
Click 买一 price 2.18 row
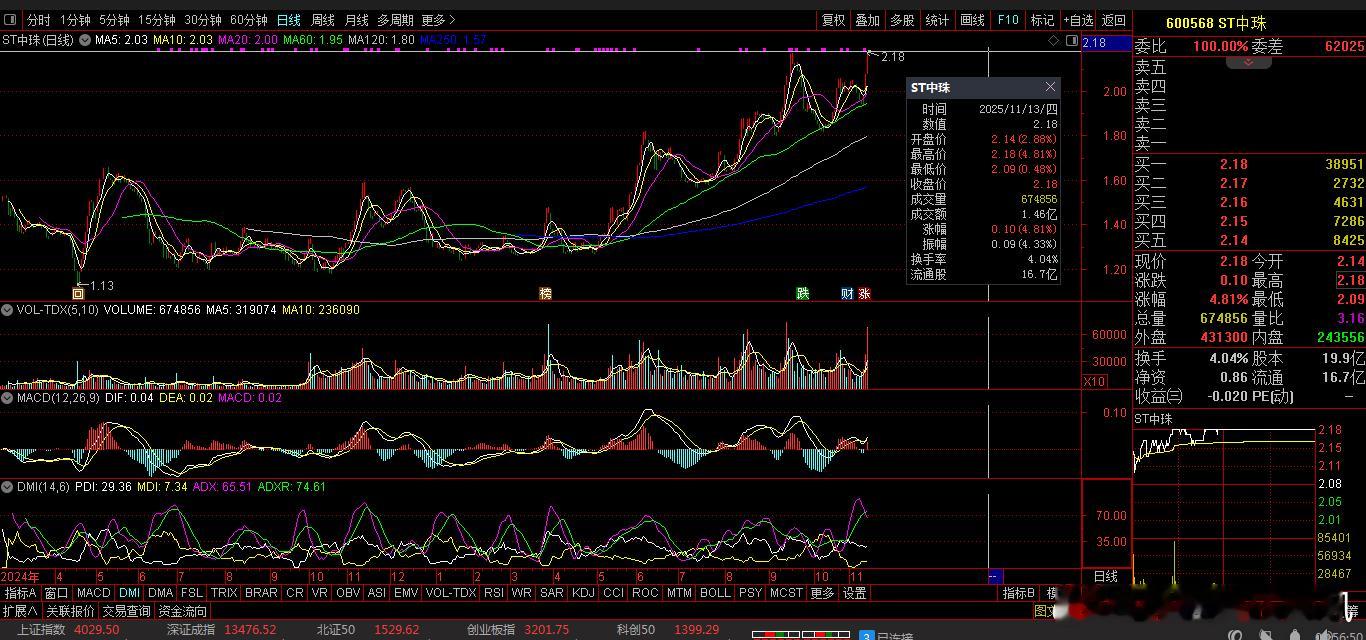point(1249,164)
